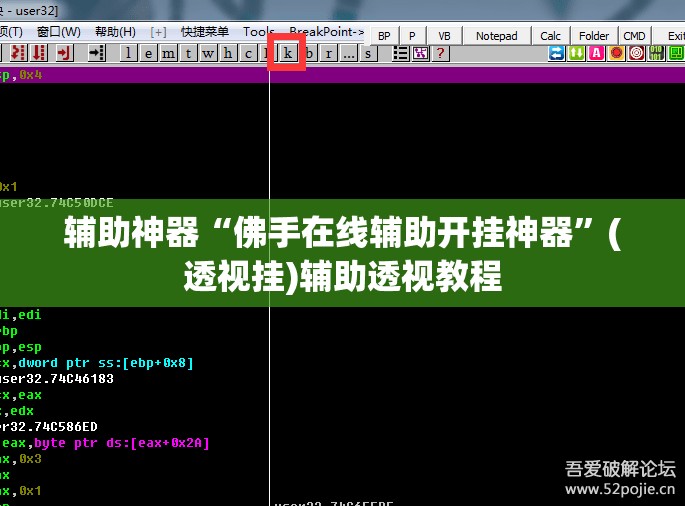The width and height of the screenshot is (685, 506).
Task: Click go to address arrow icon
Action: [x=97, y=53]
